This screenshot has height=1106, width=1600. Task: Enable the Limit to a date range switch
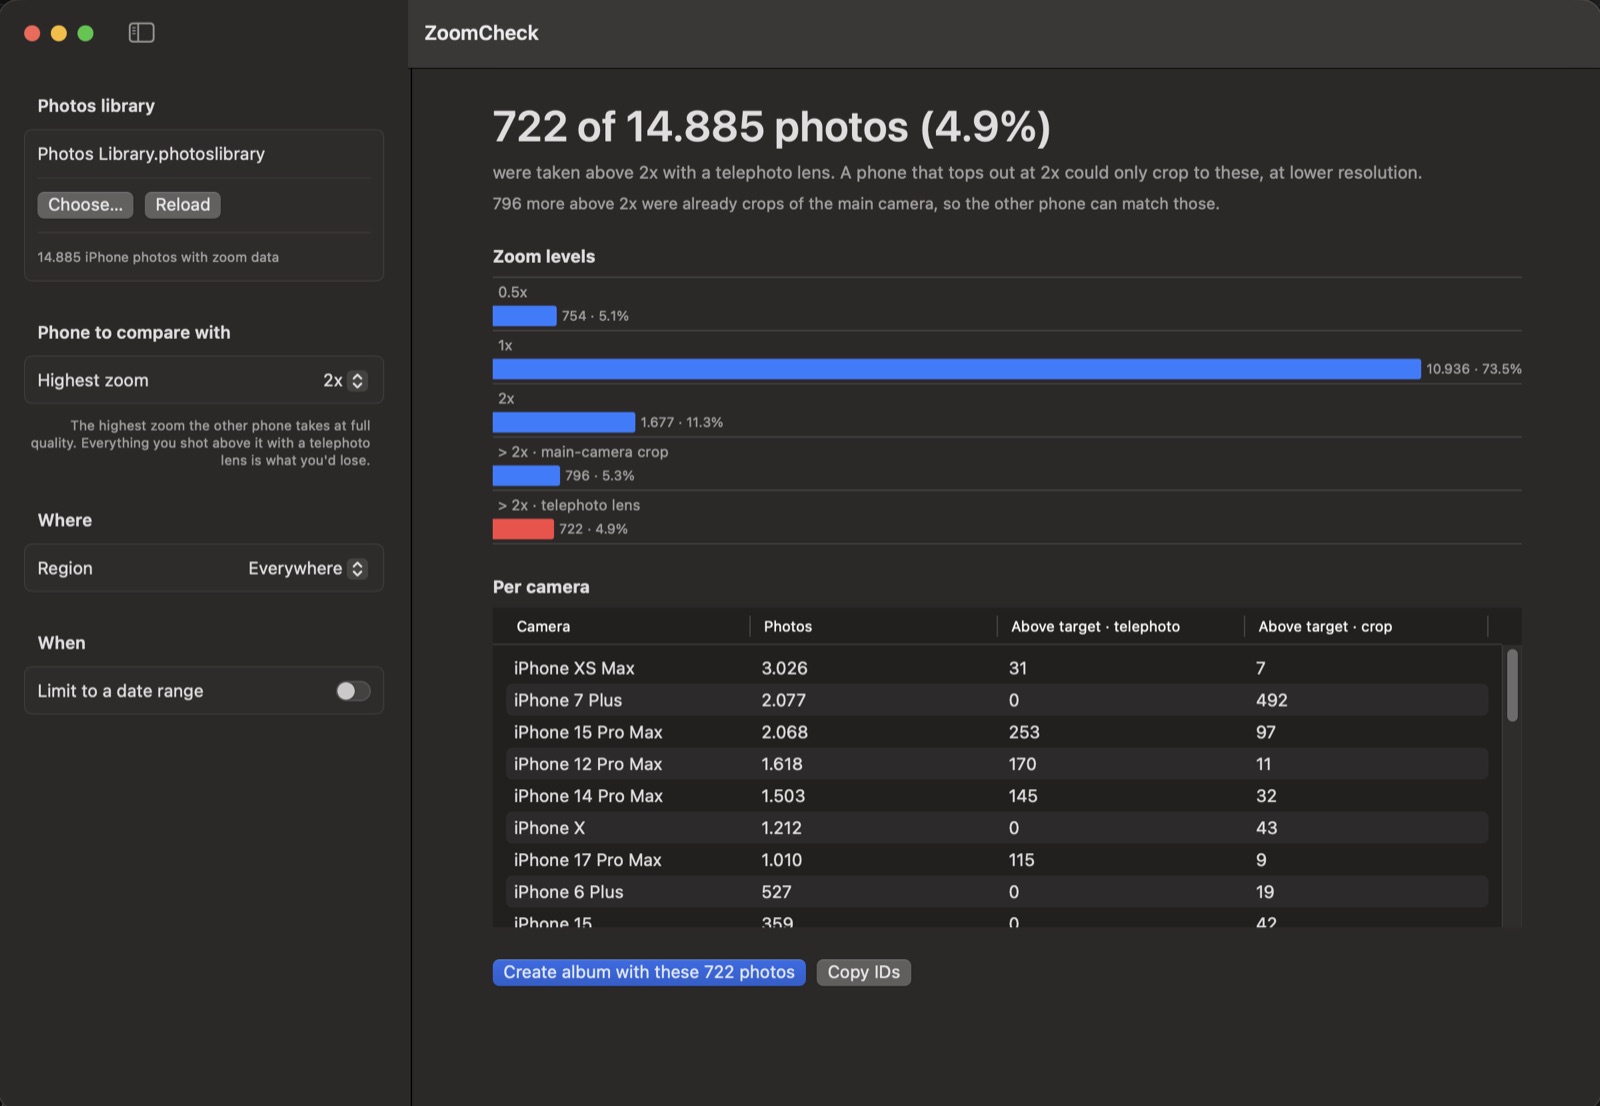(353, 691)
